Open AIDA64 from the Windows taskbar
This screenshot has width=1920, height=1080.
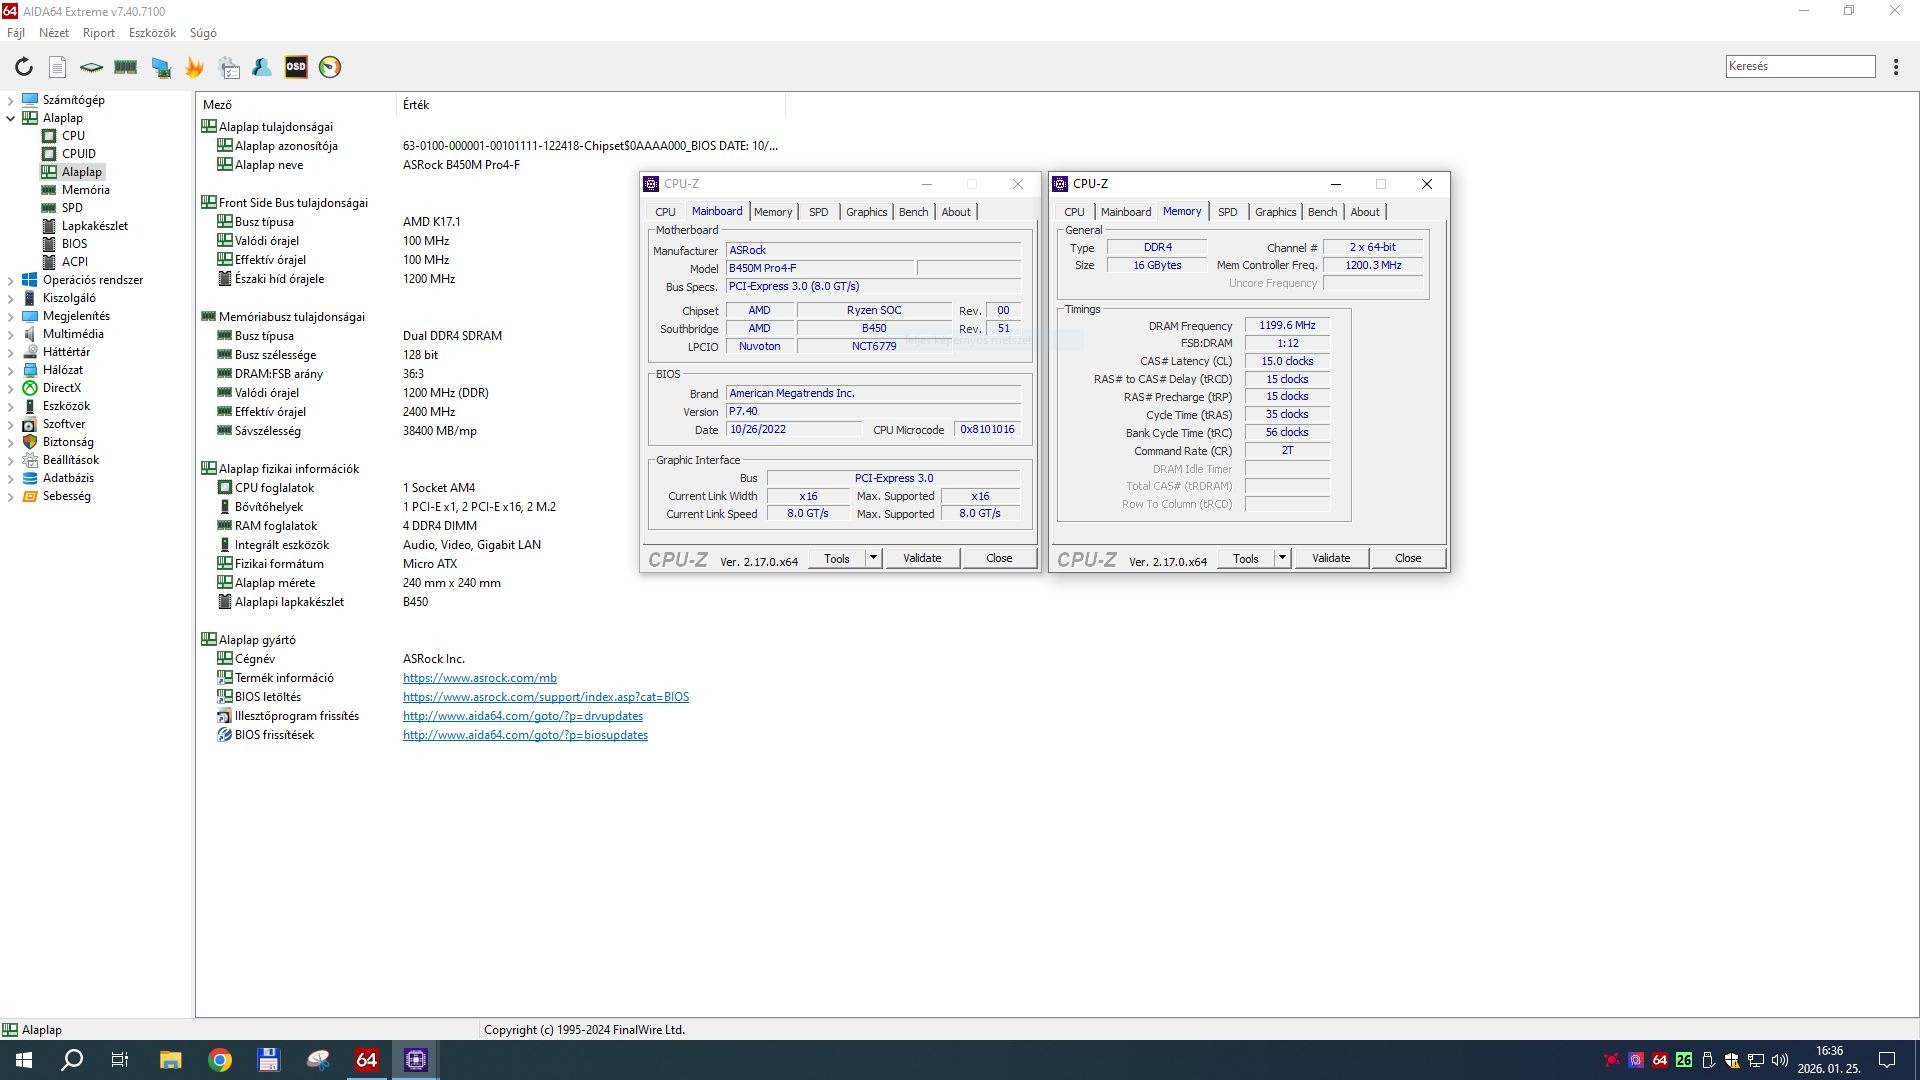367,1060
